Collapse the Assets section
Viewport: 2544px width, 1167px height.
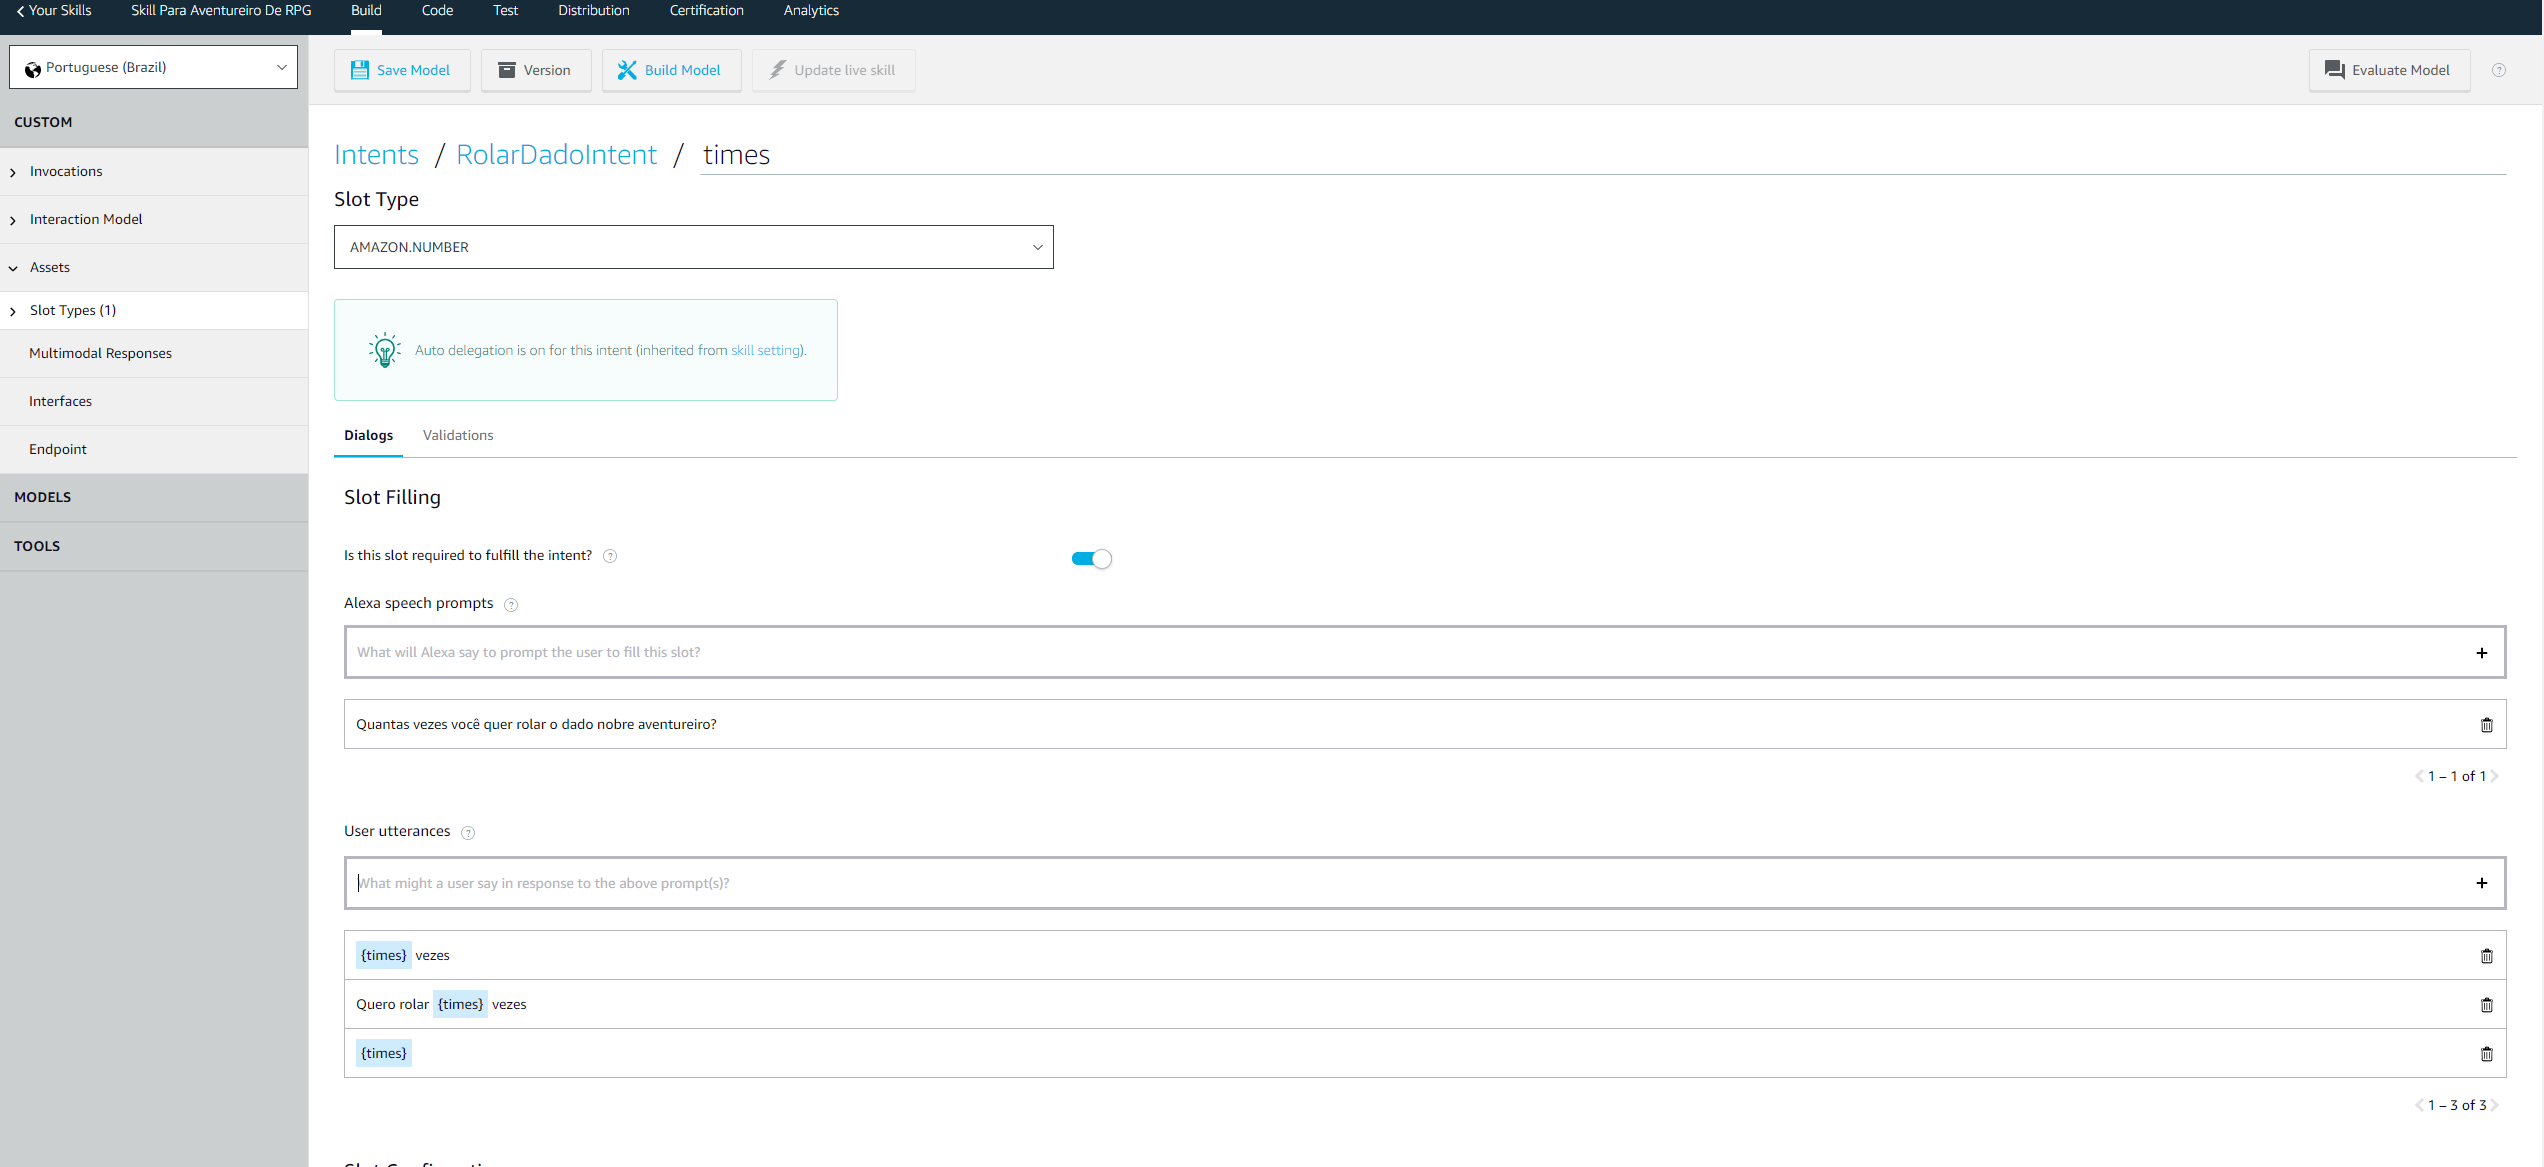(50, 267)
